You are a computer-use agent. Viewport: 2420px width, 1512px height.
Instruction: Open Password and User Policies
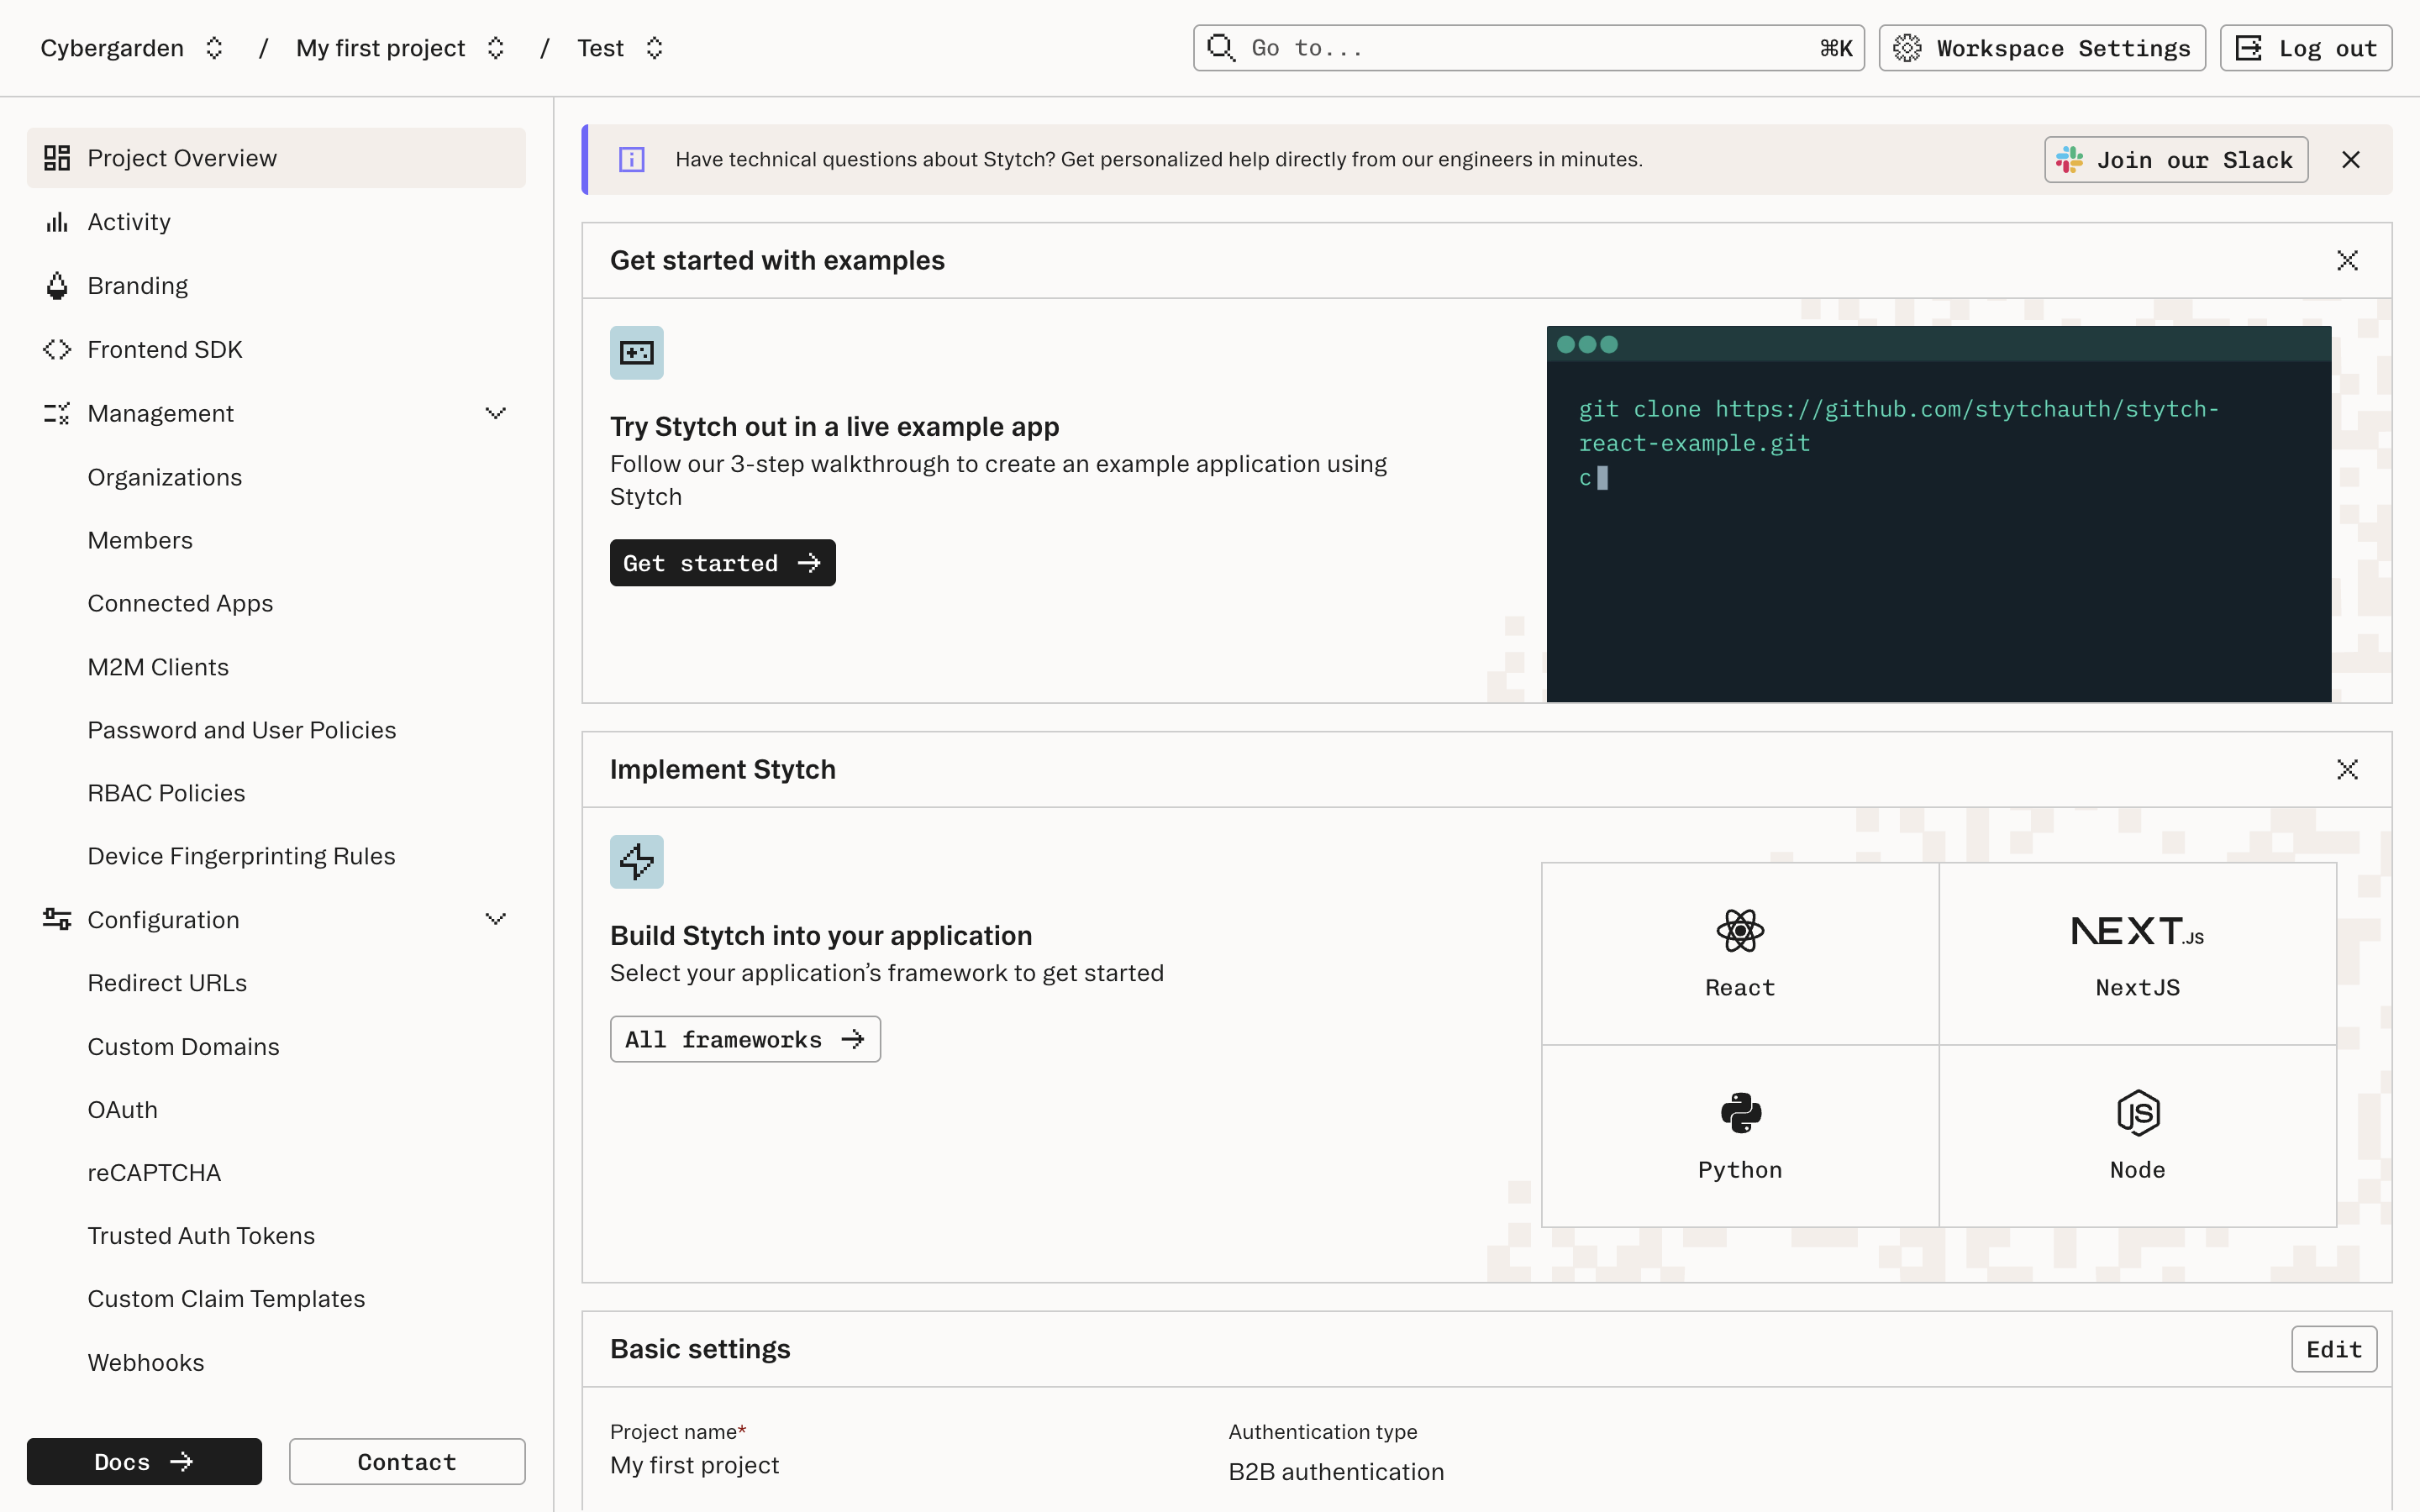coord(242,730)
